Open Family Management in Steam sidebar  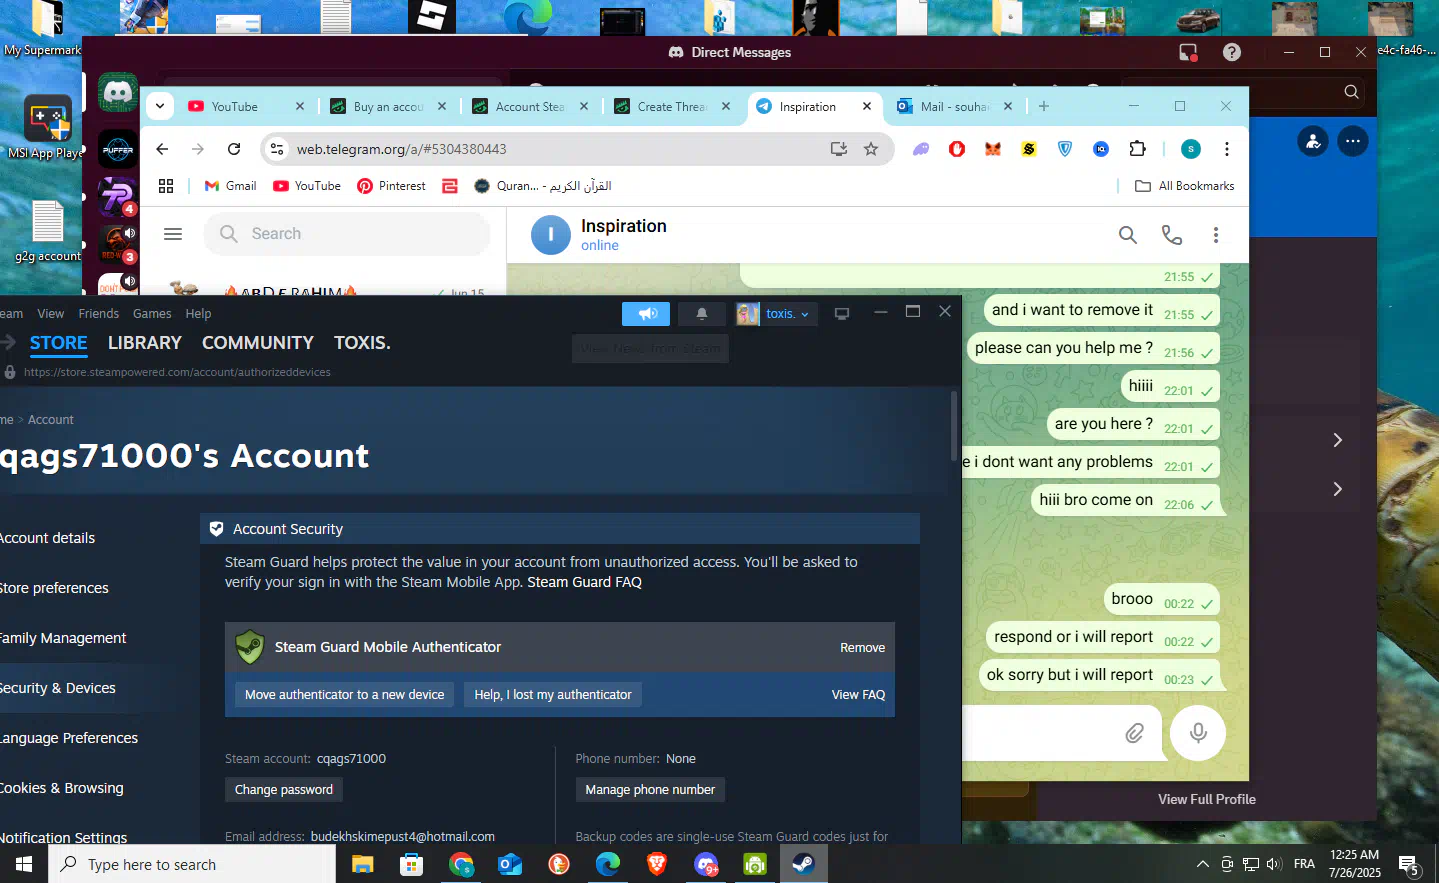(63, 638)
